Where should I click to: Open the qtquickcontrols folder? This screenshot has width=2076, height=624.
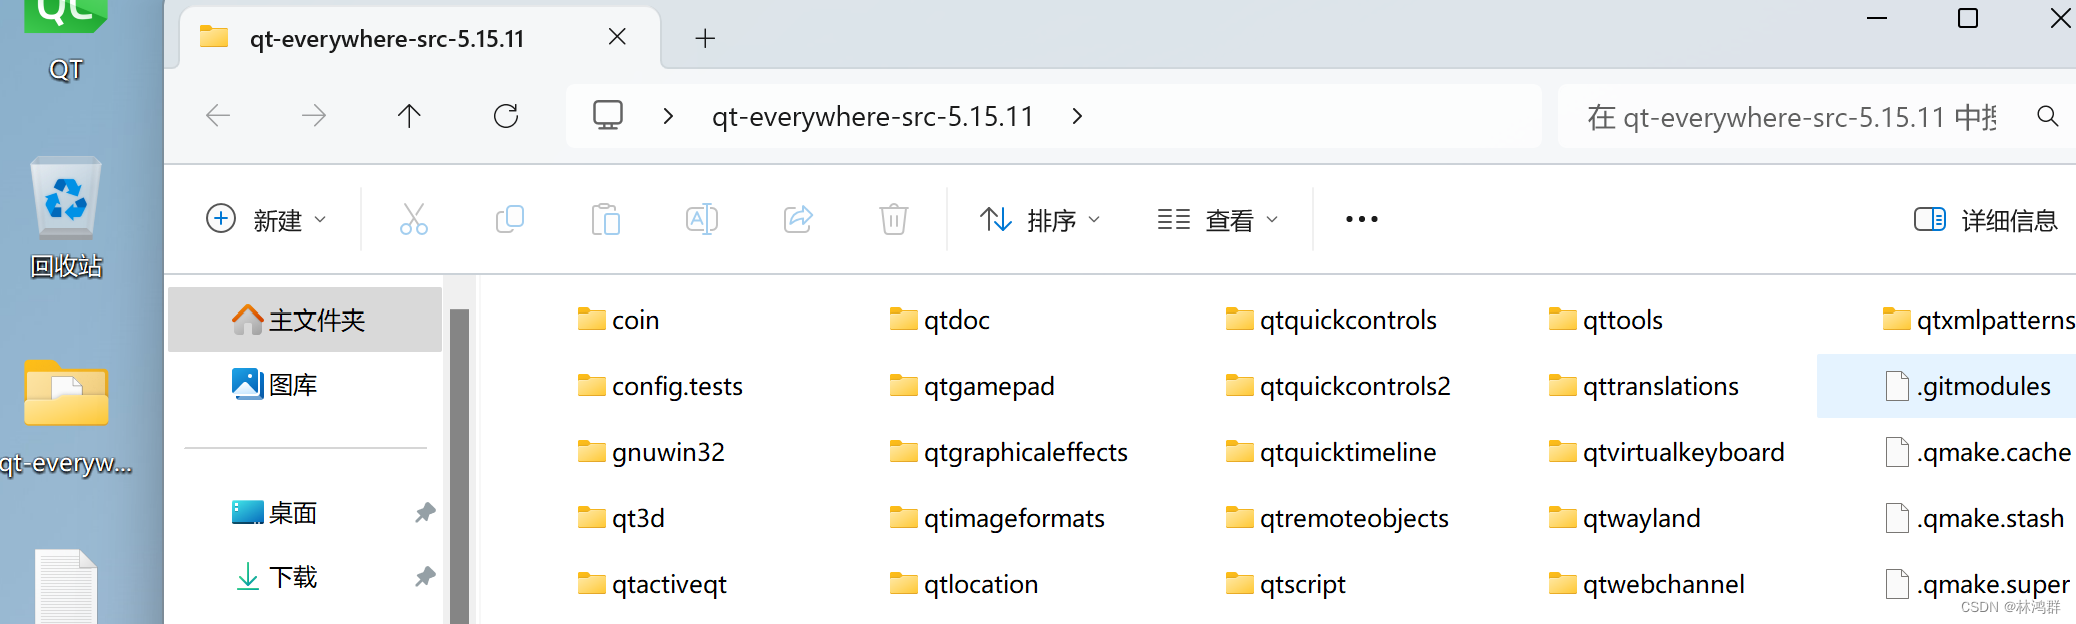pyautogui.click(x=1331, y=320)
